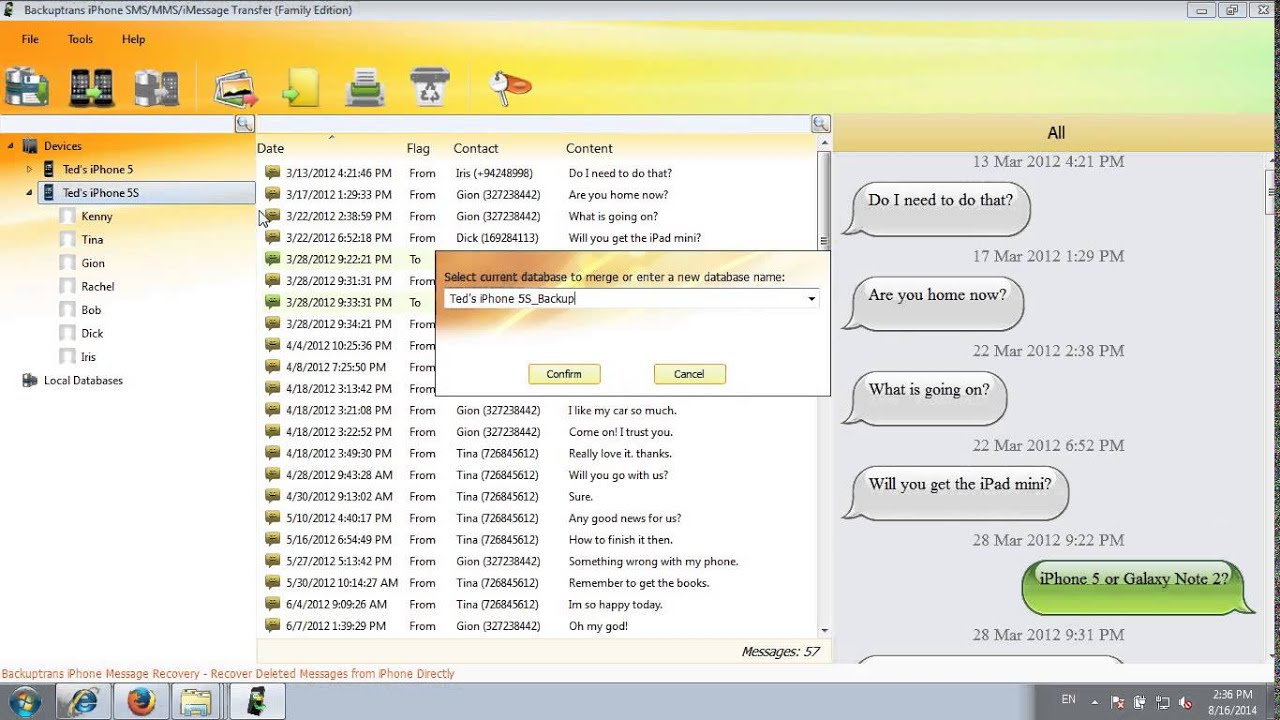Click the green printer toolbar icon

(365, 88)
